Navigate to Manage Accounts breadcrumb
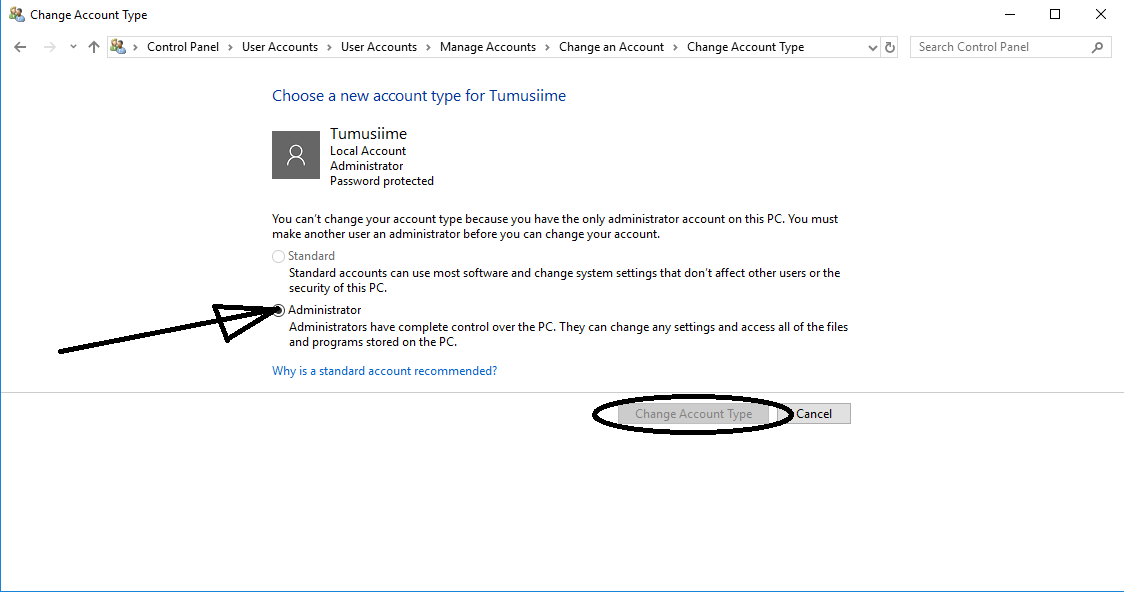The width and height of the screenshot is (1124, 592). (487, 46)
